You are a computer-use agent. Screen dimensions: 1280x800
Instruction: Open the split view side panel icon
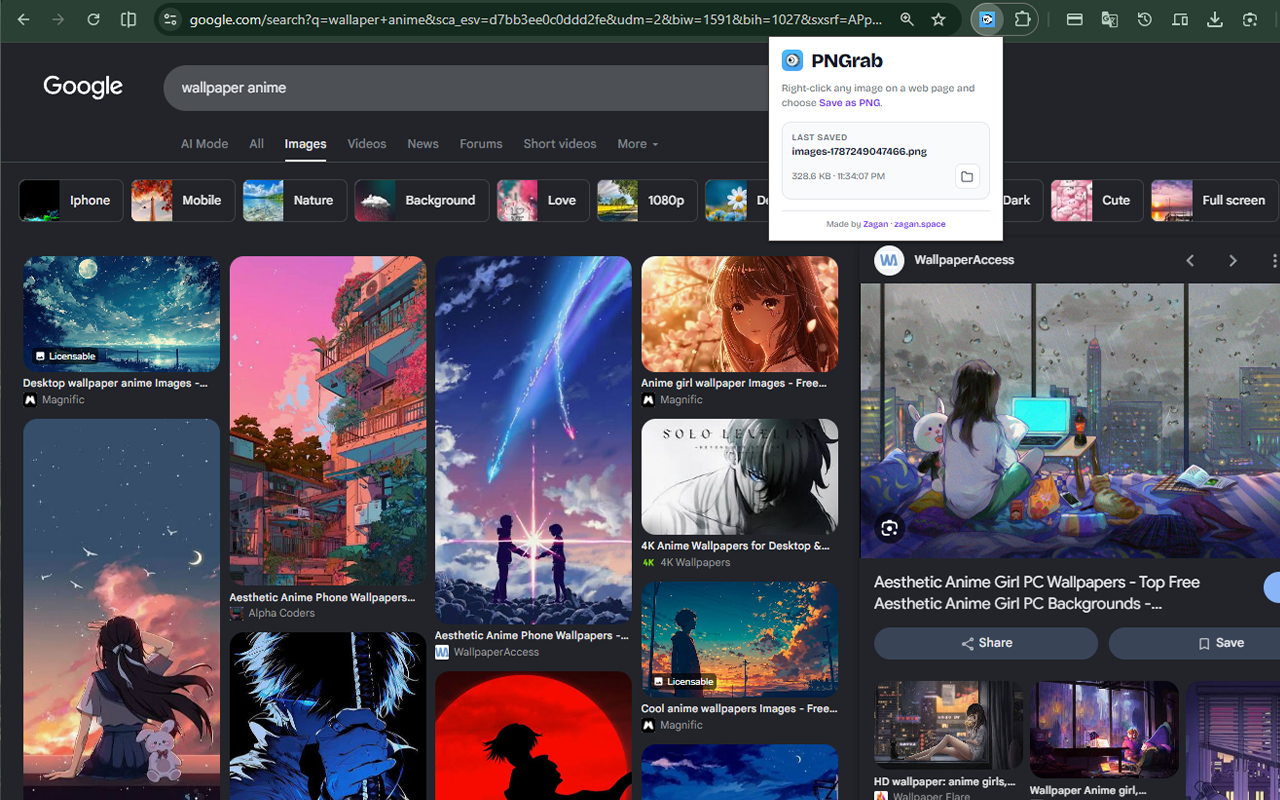pyautogui.click(x=128, y=19)
